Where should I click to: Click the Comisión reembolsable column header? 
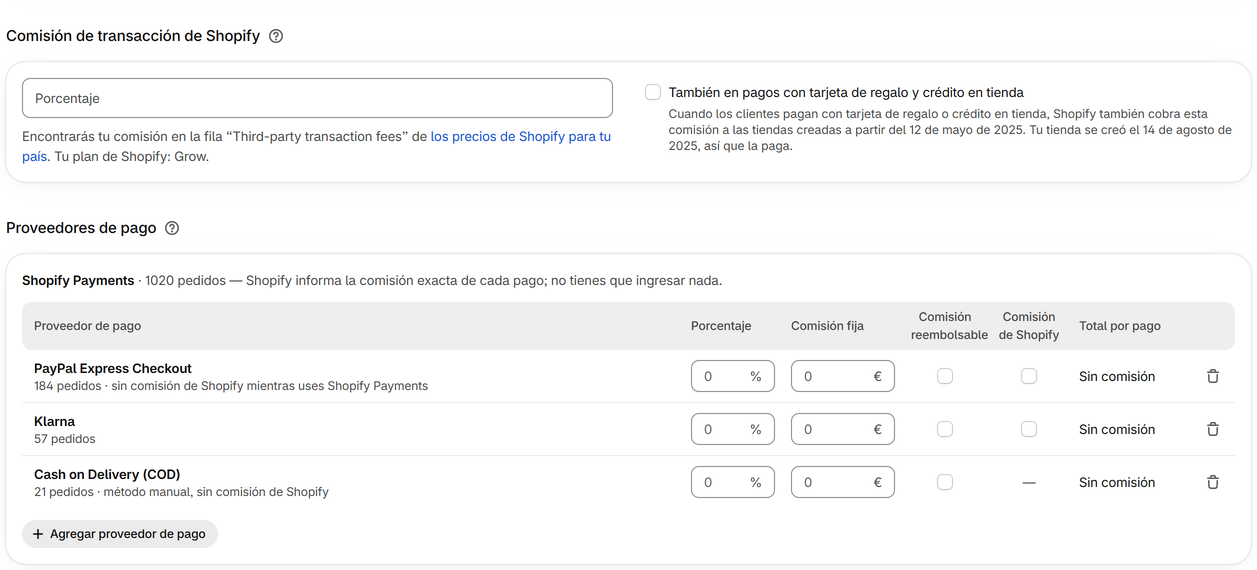(x=949, y=326)
